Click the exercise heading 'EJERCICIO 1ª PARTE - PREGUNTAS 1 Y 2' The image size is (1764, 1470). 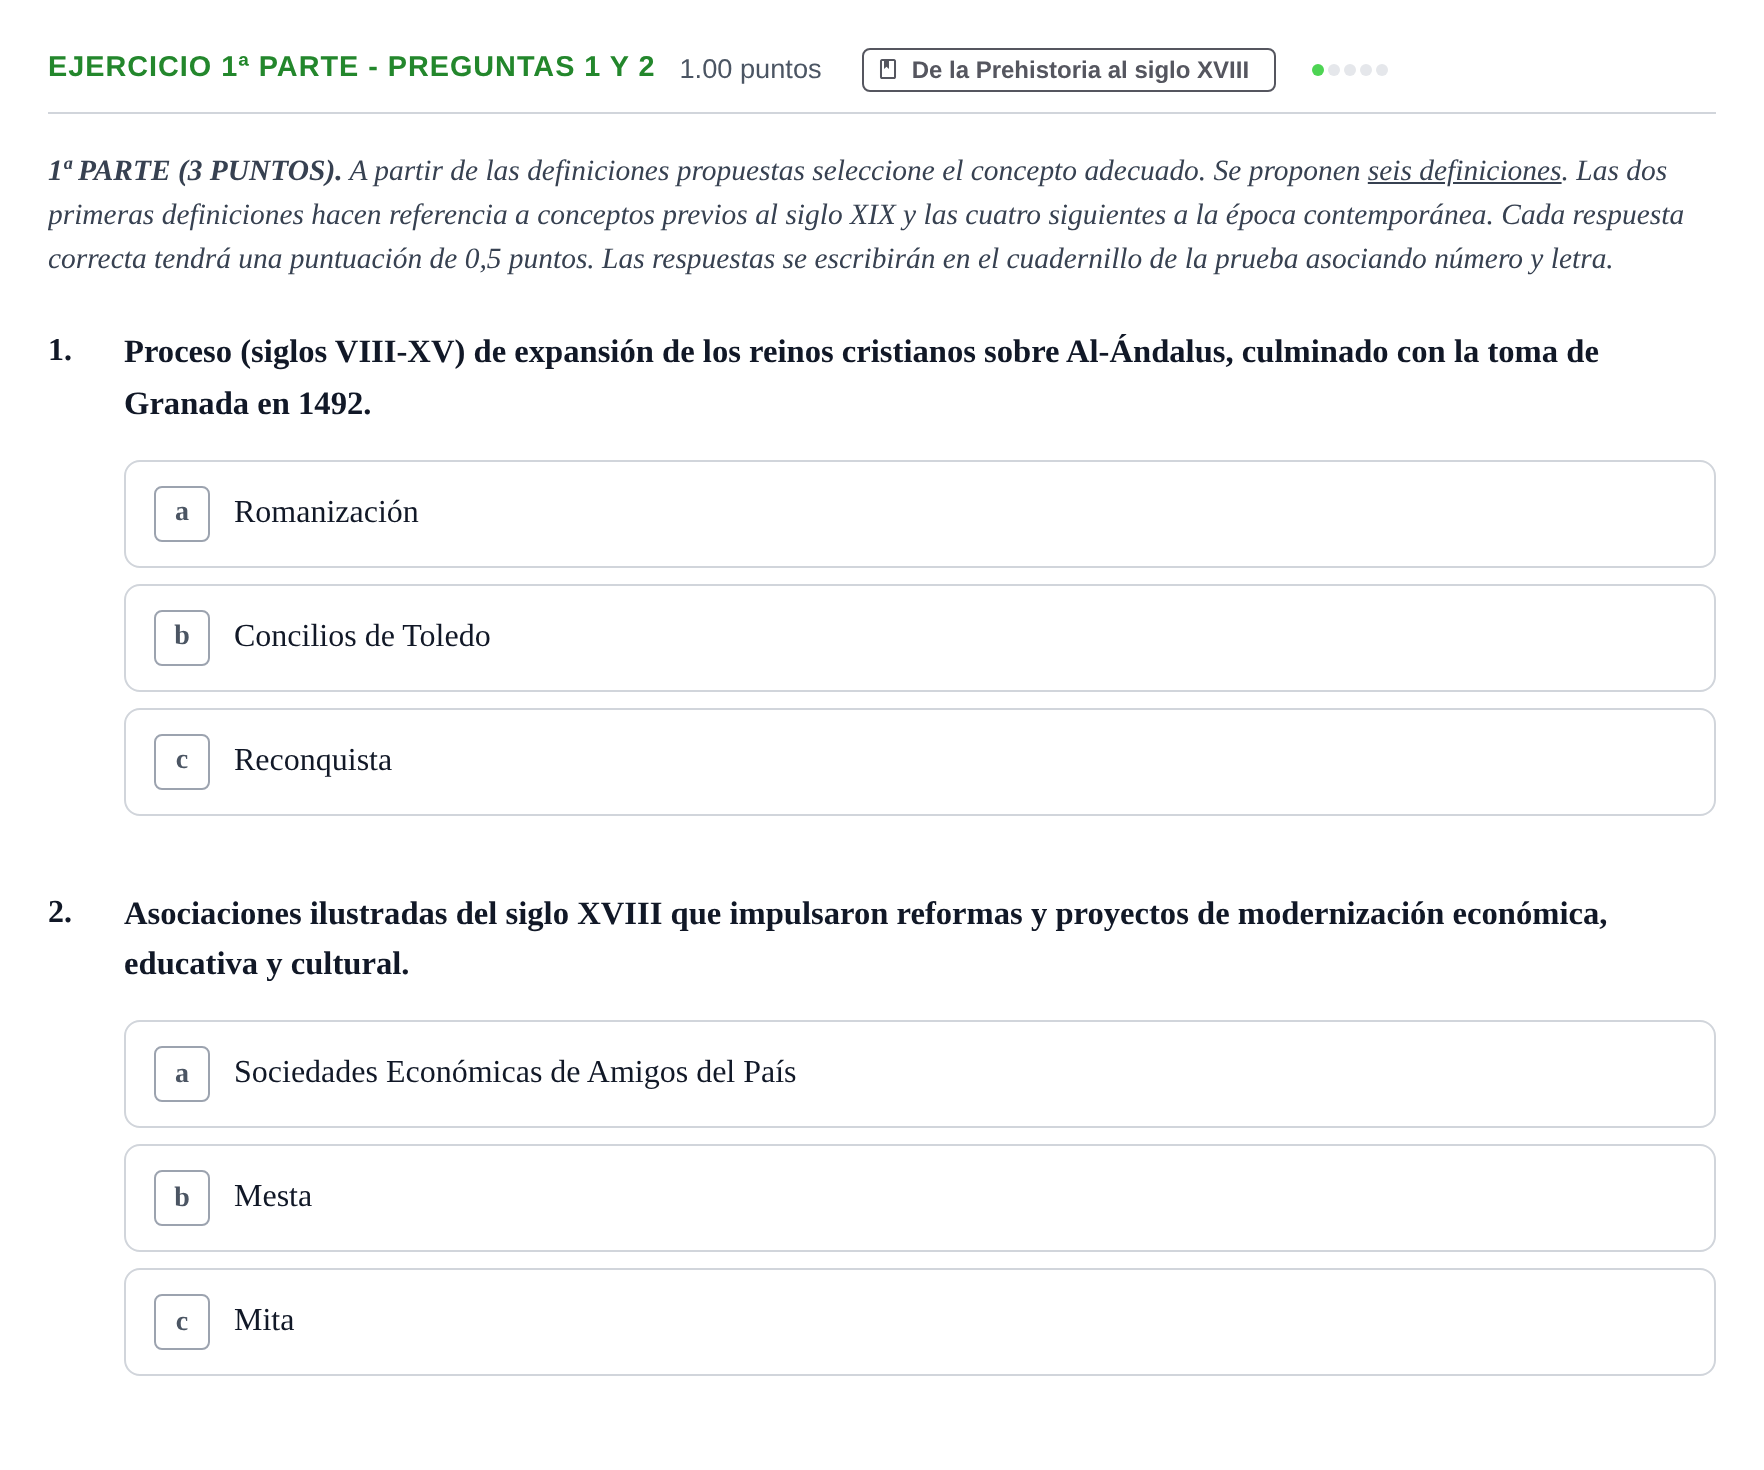click(351, 67)
